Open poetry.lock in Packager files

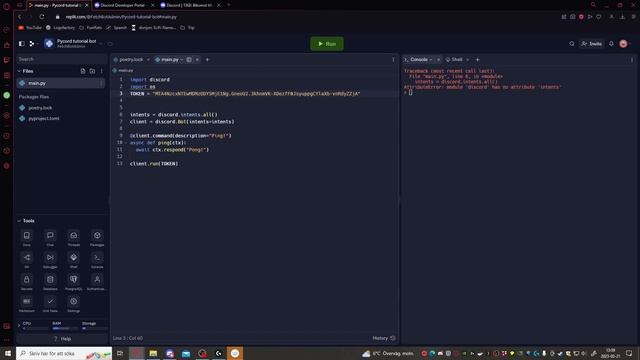click(x=40, y=108)
